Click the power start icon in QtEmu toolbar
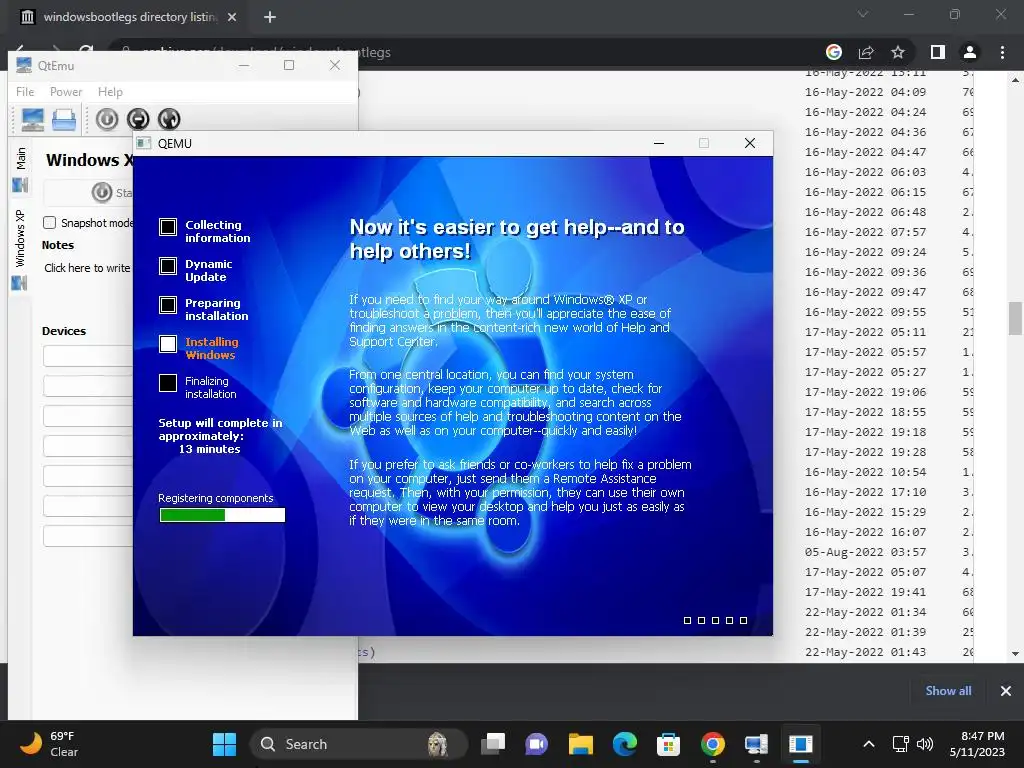 [x=107, y=119]
